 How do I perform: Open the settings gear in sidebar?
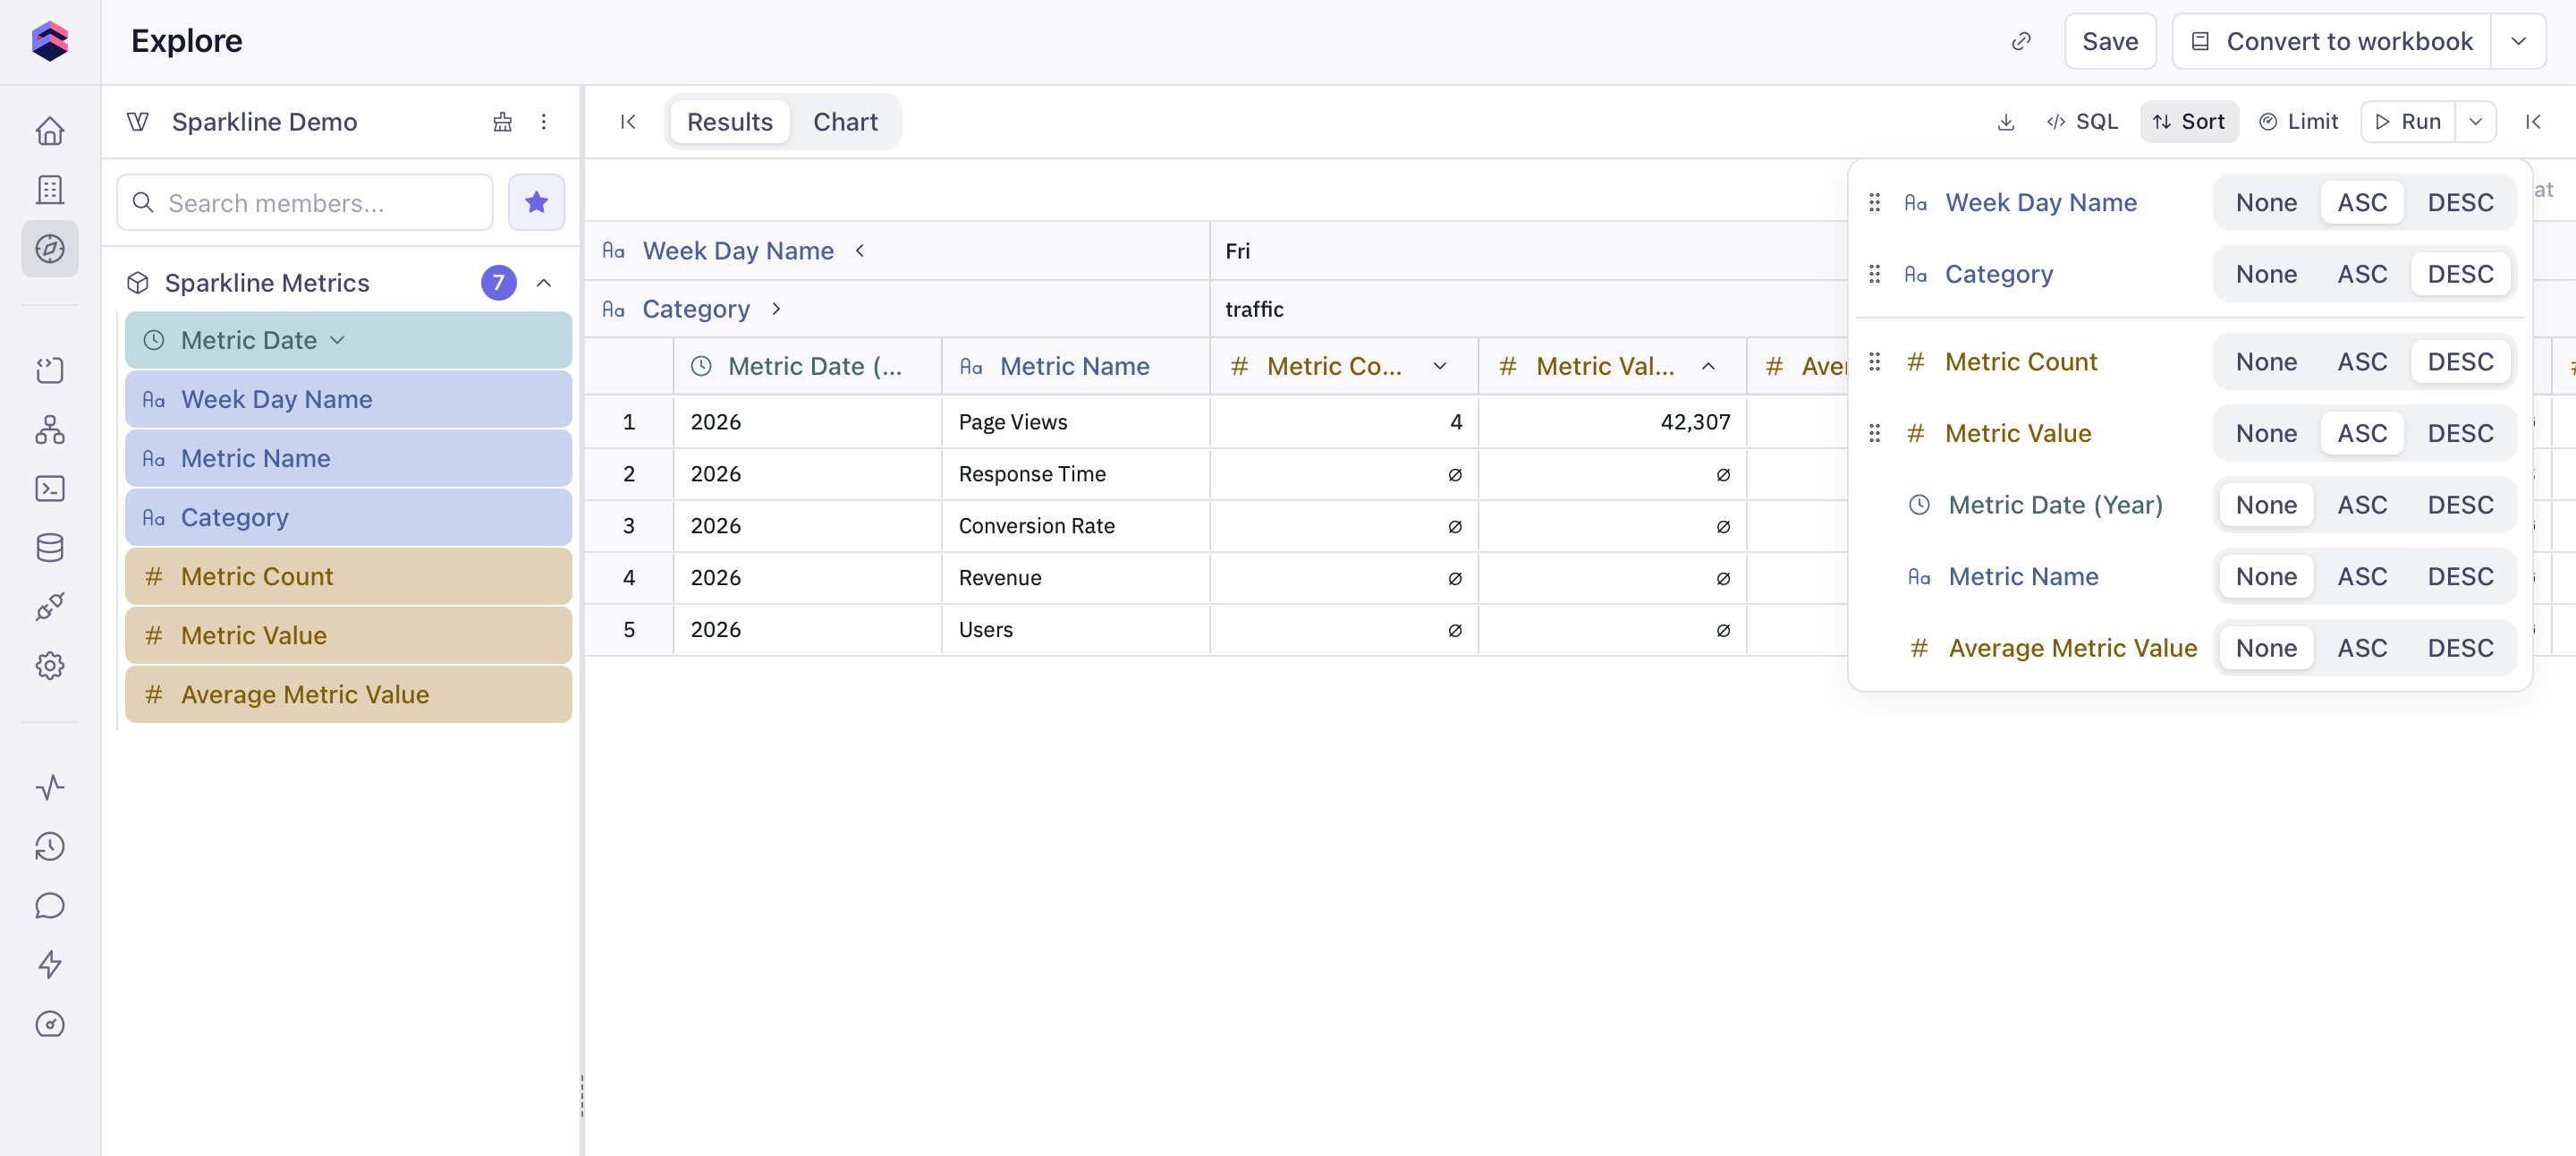point(49,665)
